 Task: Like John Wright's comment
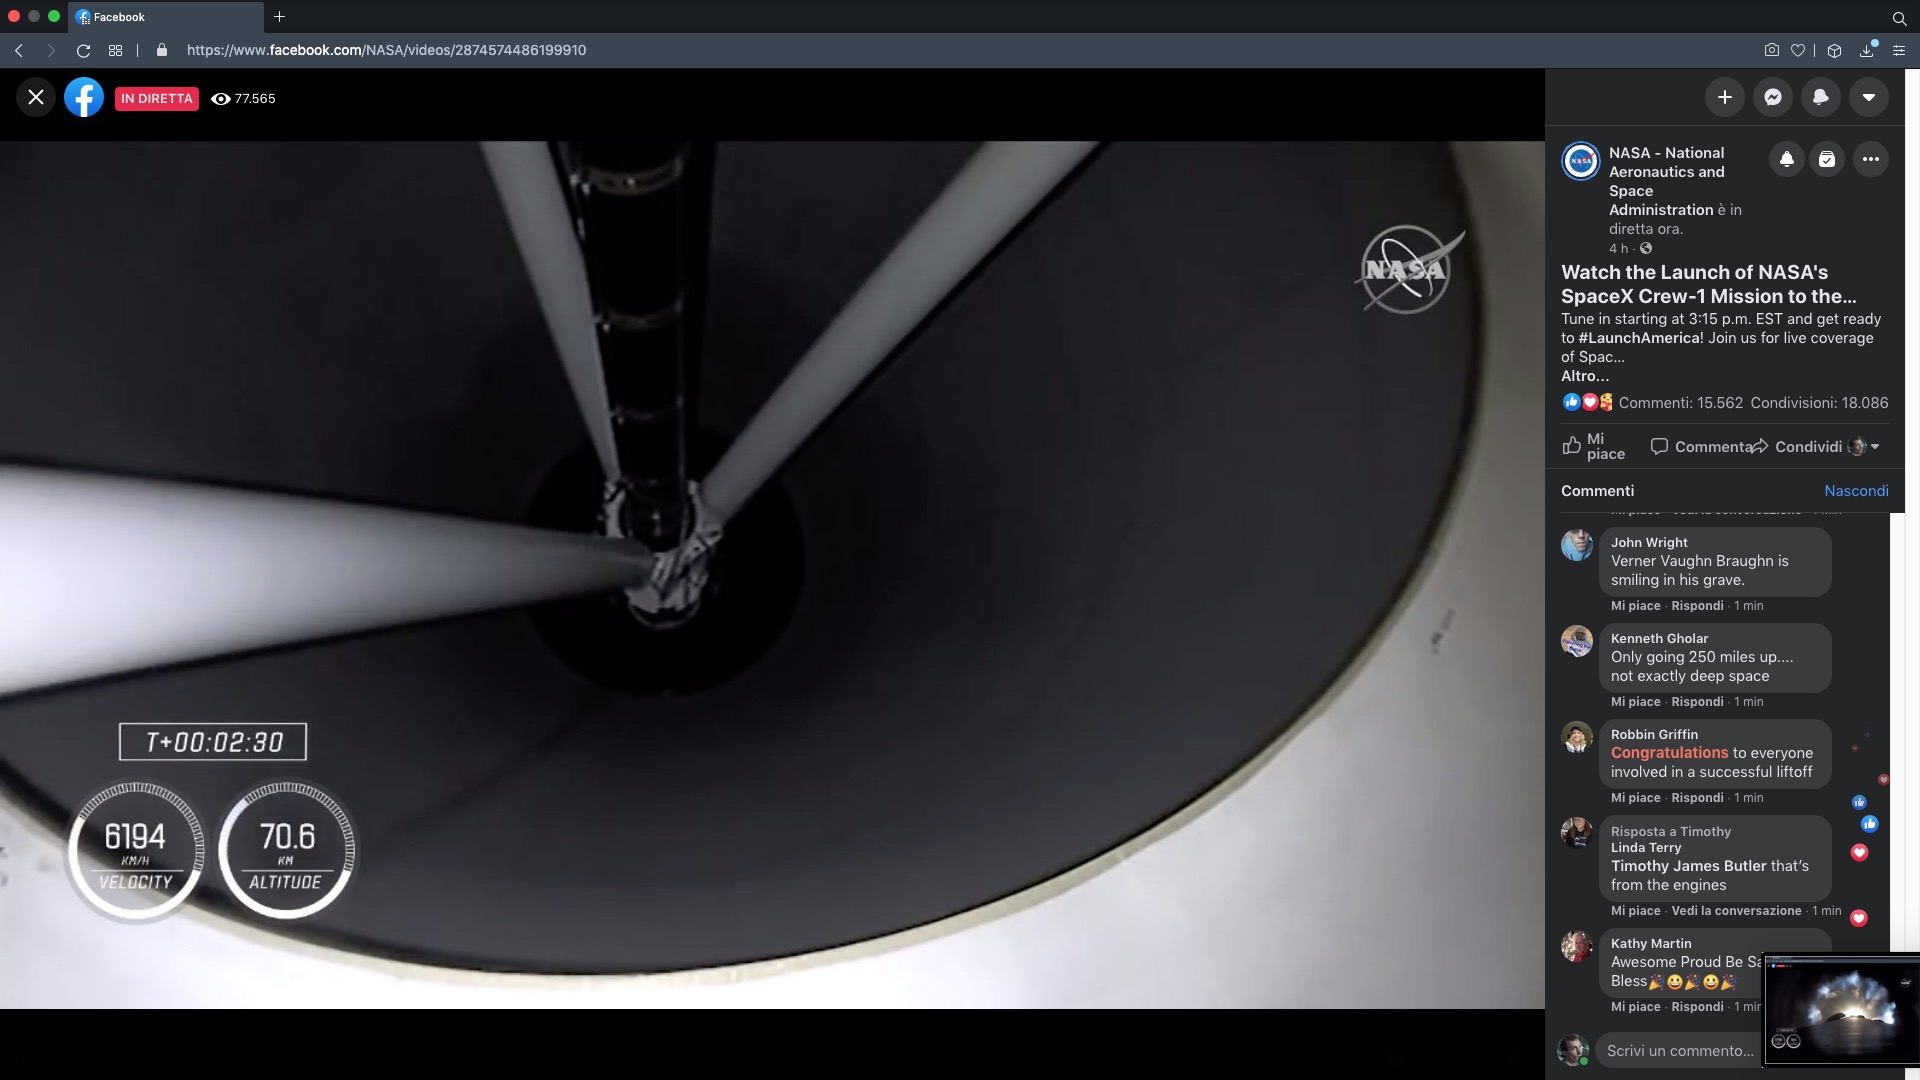1635,606
